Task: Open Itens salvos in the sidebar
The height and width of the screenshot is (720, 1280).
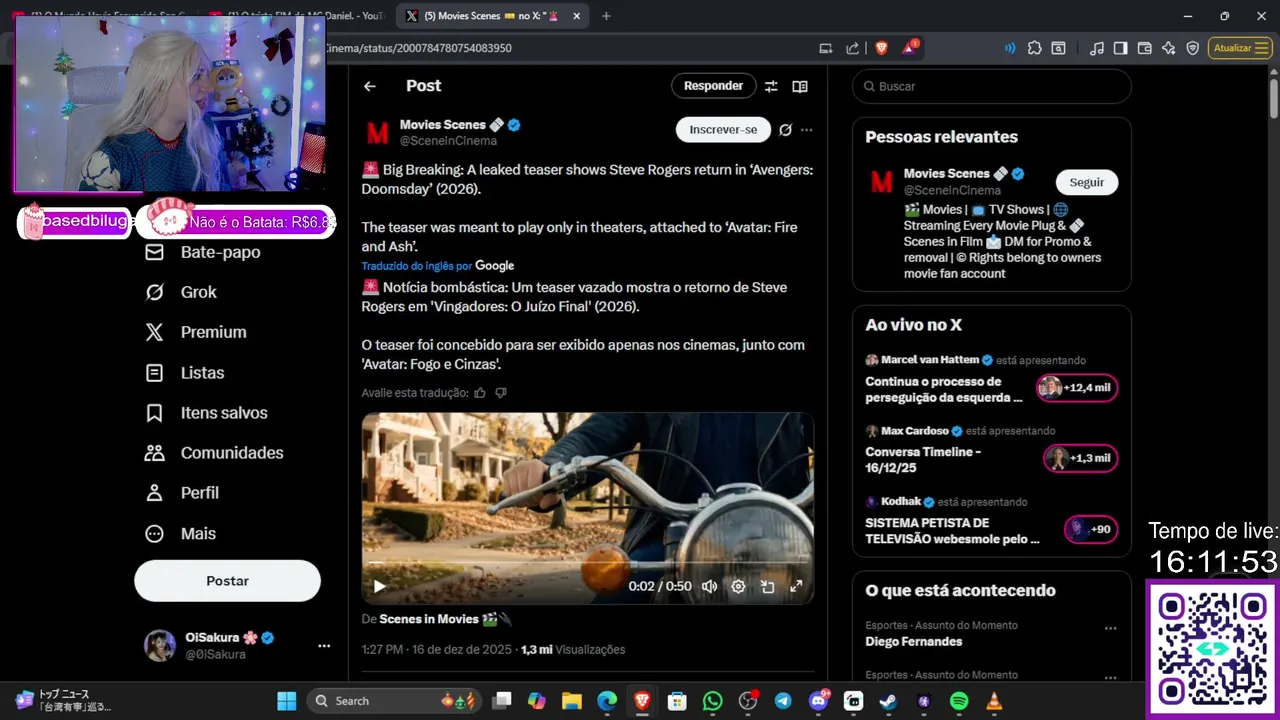Action: click(206, 413)
